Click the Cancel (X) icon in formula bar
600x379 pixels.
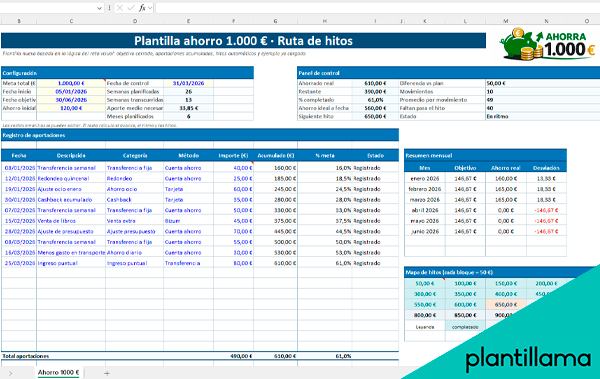click(x=120, y=8)
